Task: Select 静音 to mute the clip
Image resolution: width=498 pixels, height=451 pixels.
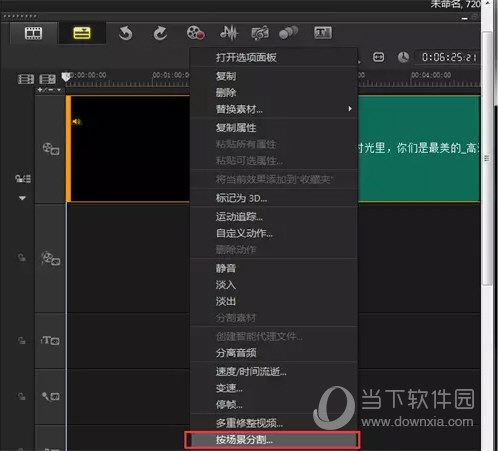Action: (274, 268)
